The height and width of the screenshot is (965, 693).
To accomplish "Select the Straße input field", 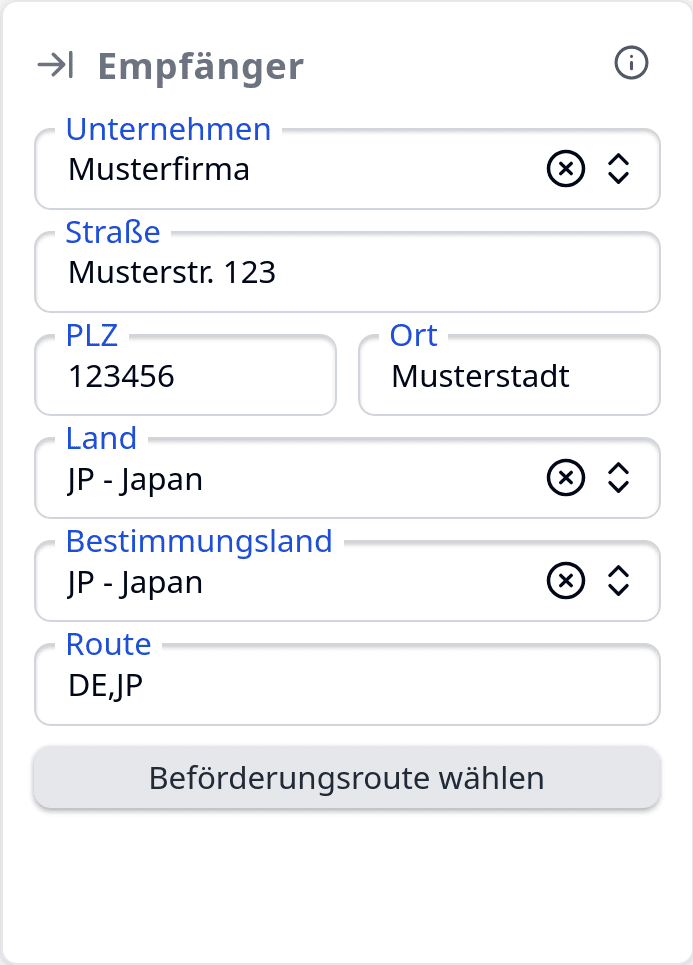I will 300,271.
